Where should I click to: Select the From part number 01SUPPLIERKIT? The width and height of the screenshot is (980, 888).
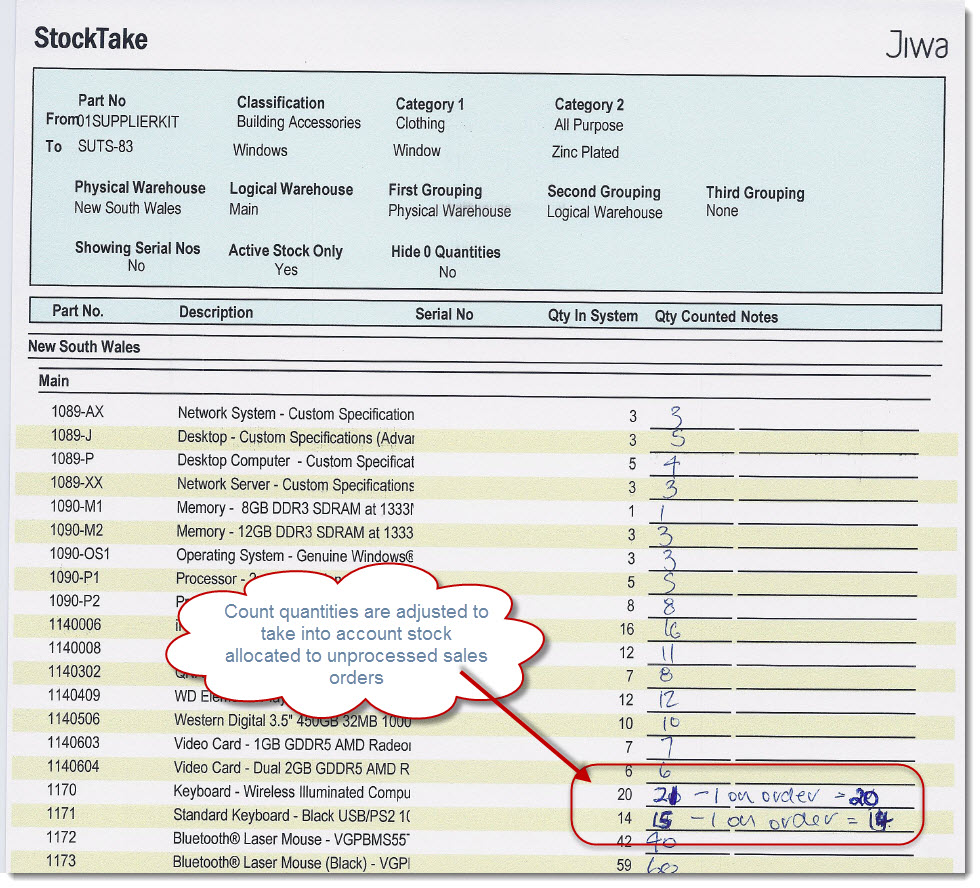[x=128, y=121]
